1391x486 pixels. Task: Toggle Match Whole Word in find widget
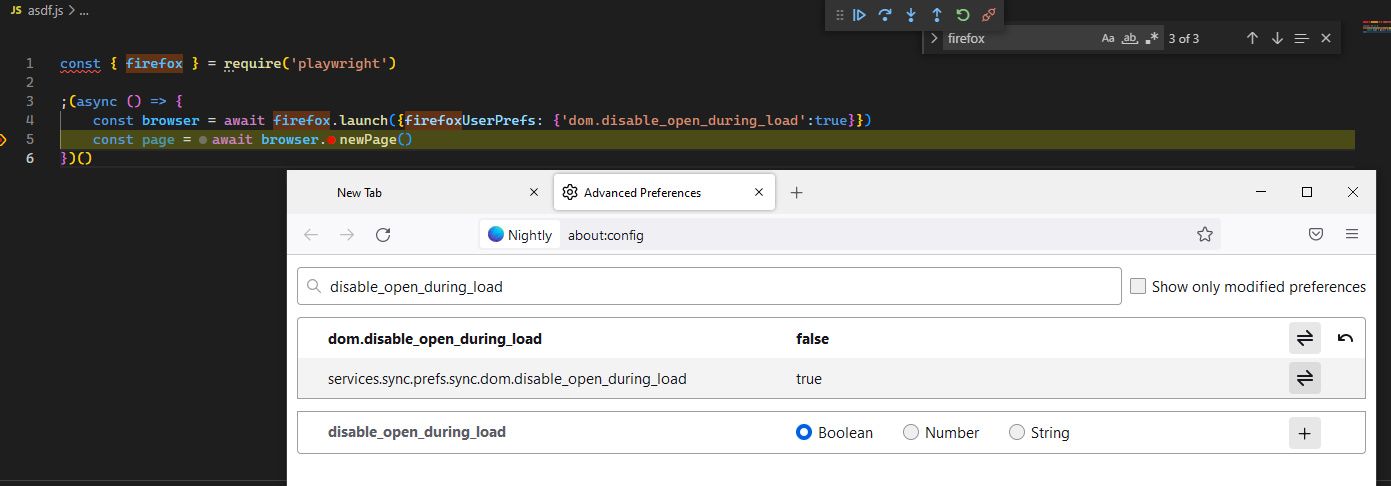pyautogui.click(x=1130, y=38)
